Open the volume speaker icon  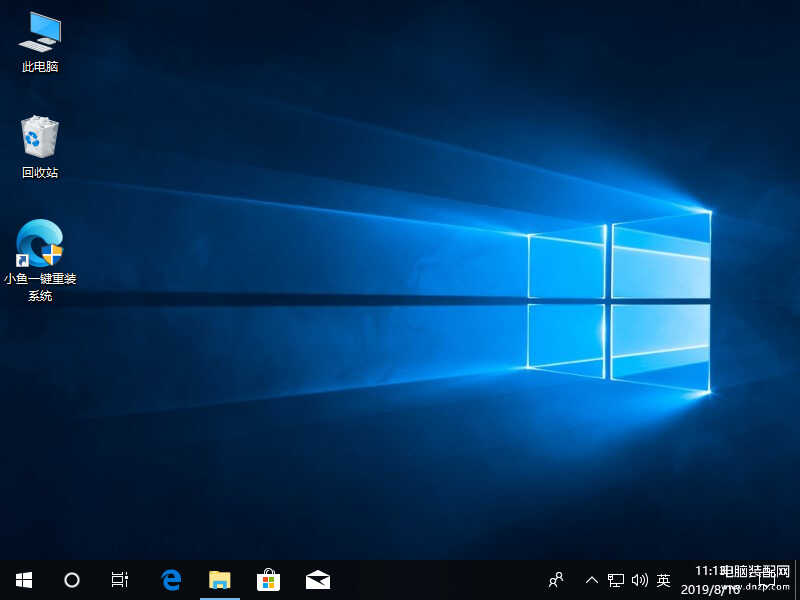tap(640, 580)
